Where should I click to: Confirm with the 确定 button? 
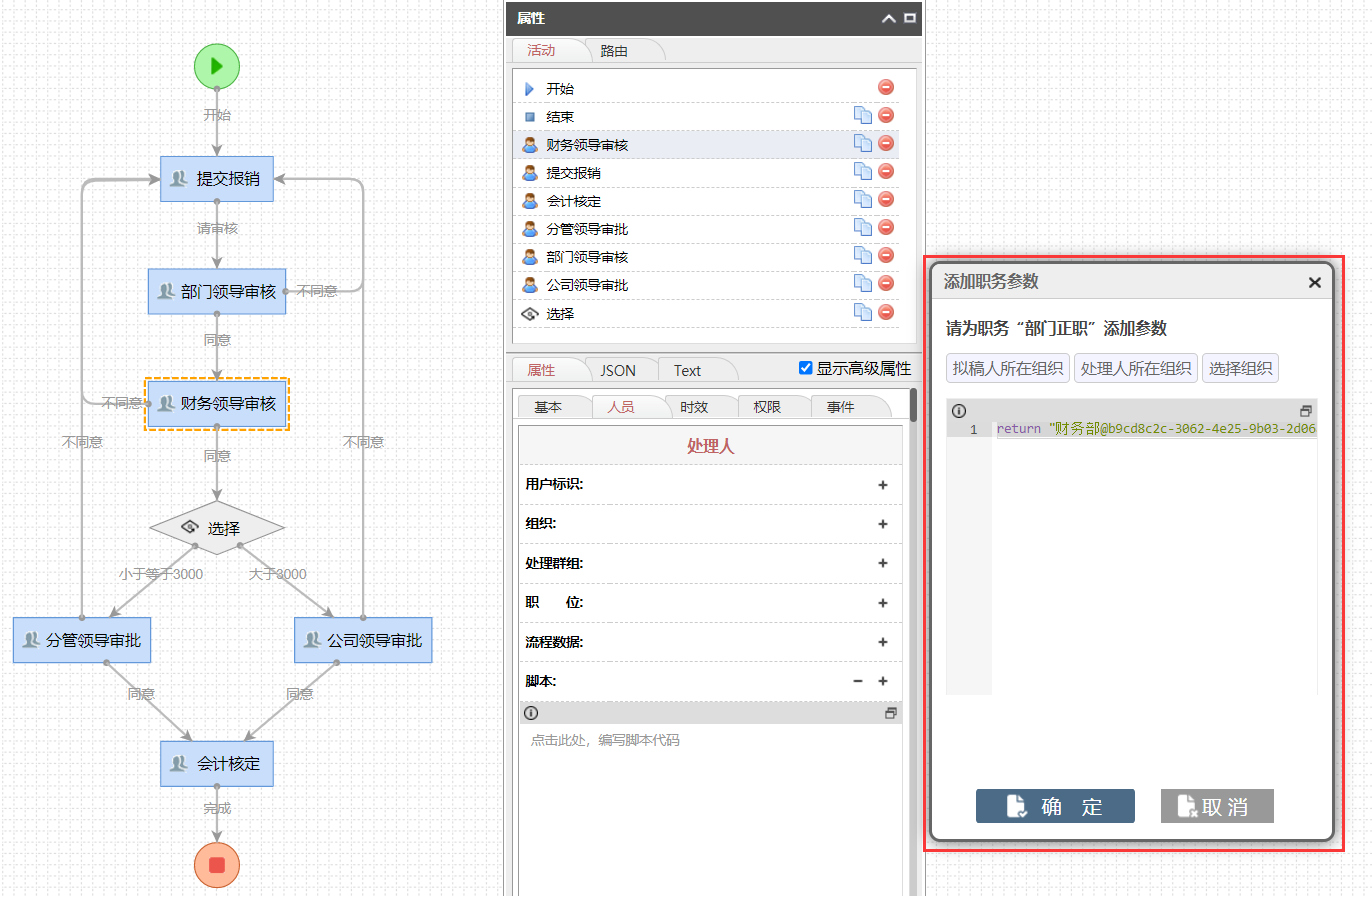[1055, 806]
